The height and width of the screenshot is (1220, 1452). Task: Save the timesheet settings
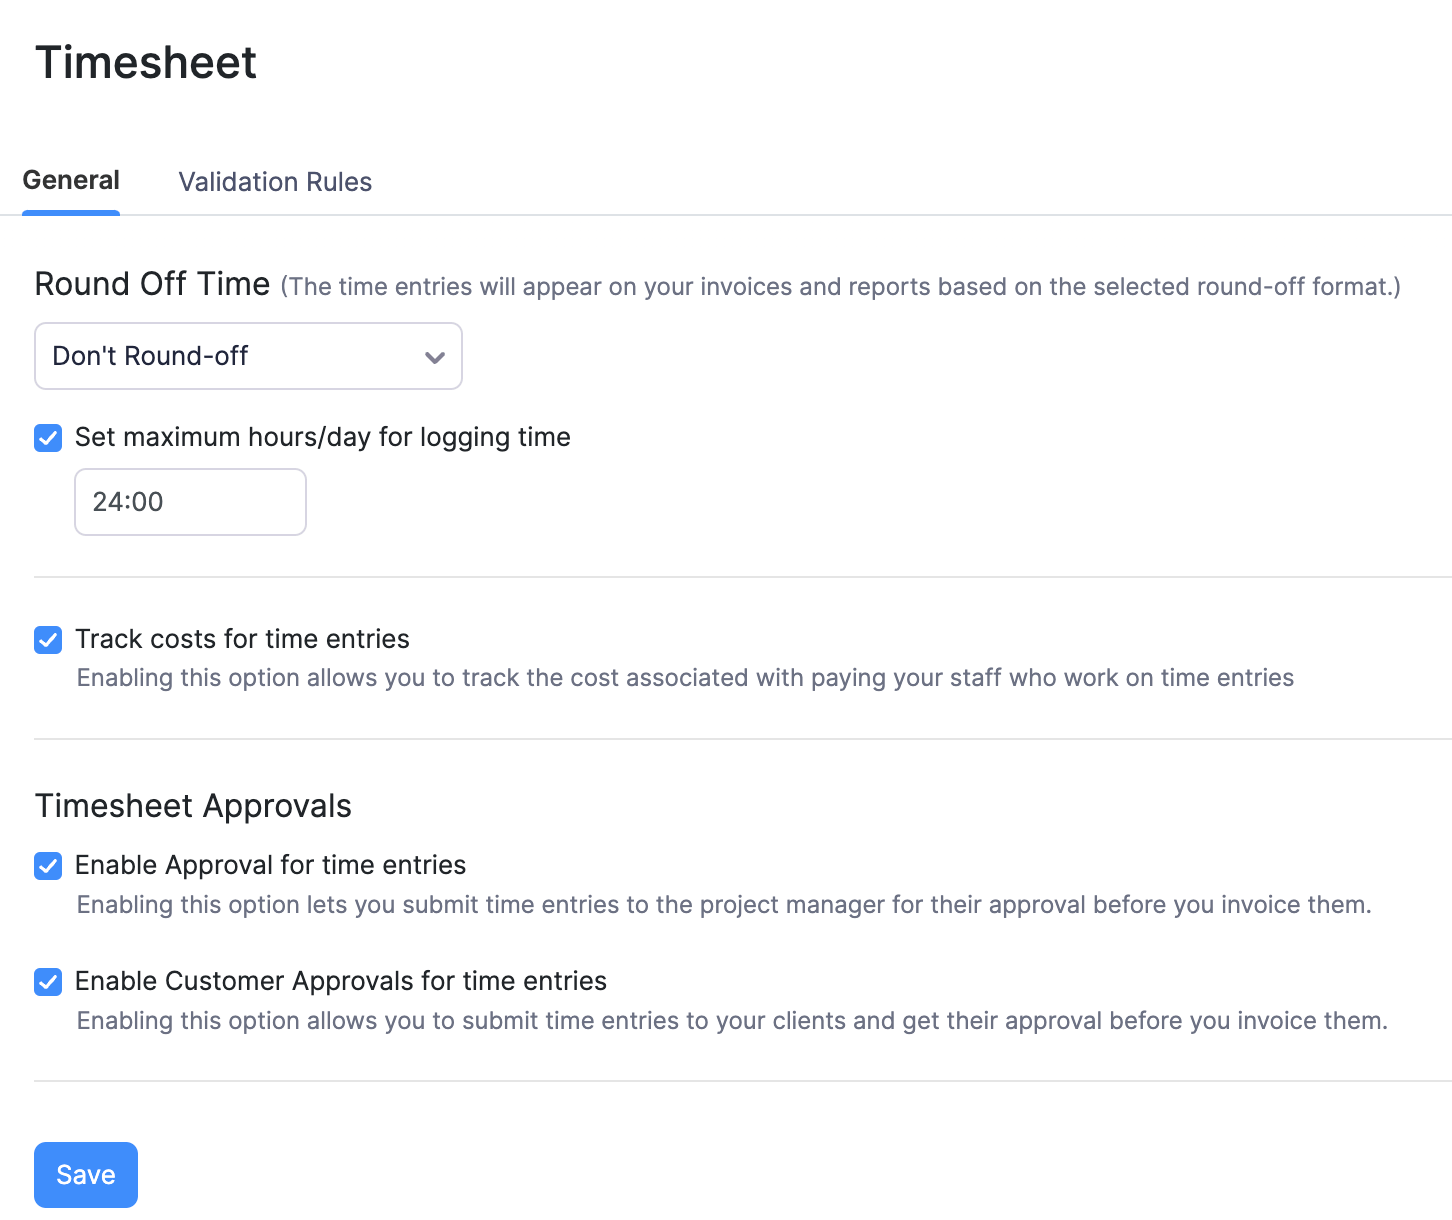(x=85, y=1174)
